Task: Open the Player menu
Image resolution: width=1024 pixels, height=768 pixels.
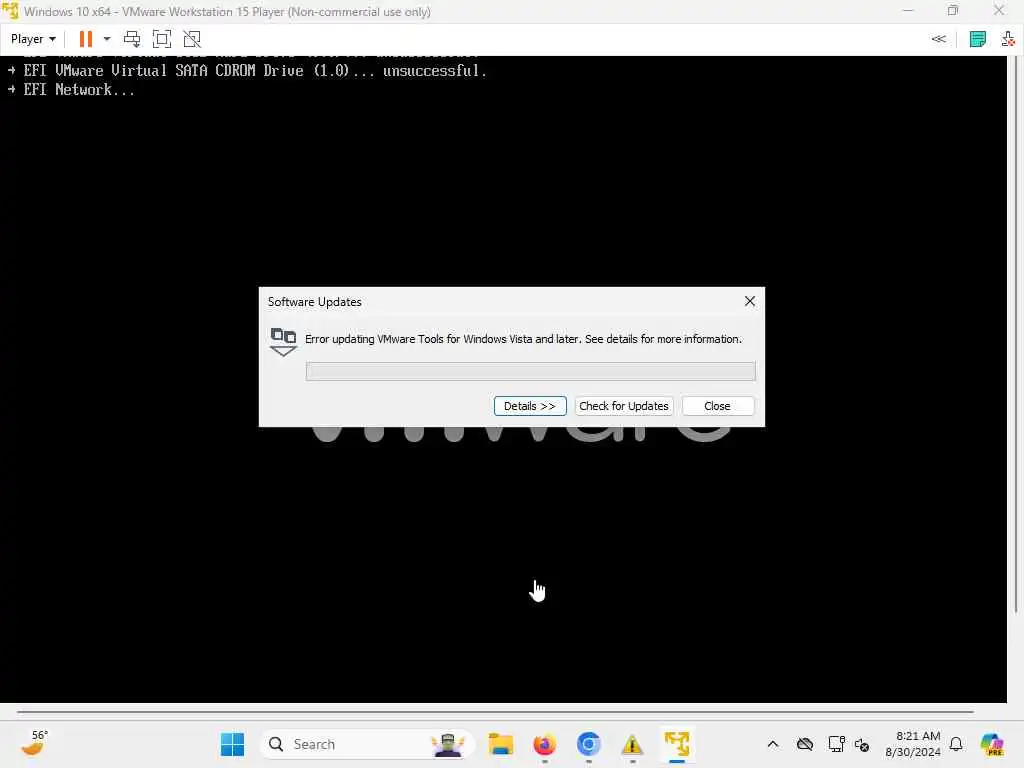Action: click(x=33, y=39)
